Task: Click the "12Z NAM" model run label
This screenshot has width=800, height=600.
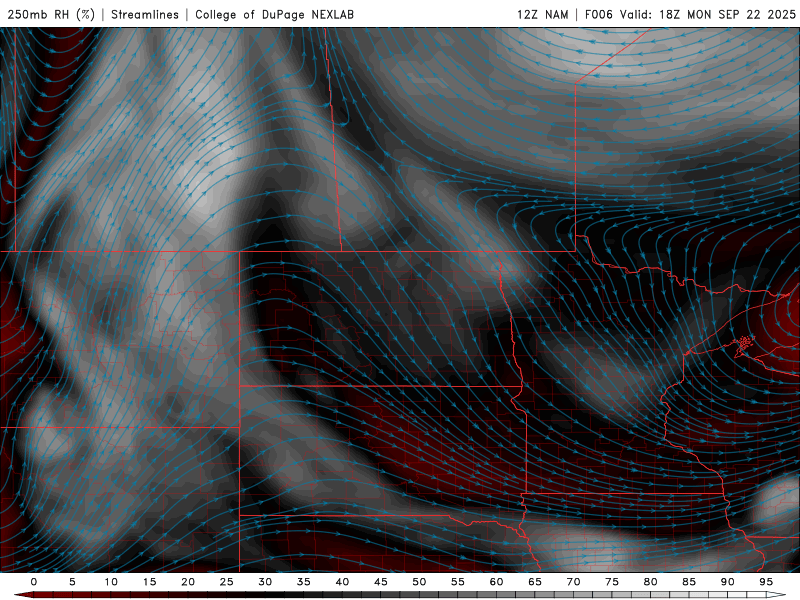Action: coord(542,14)
